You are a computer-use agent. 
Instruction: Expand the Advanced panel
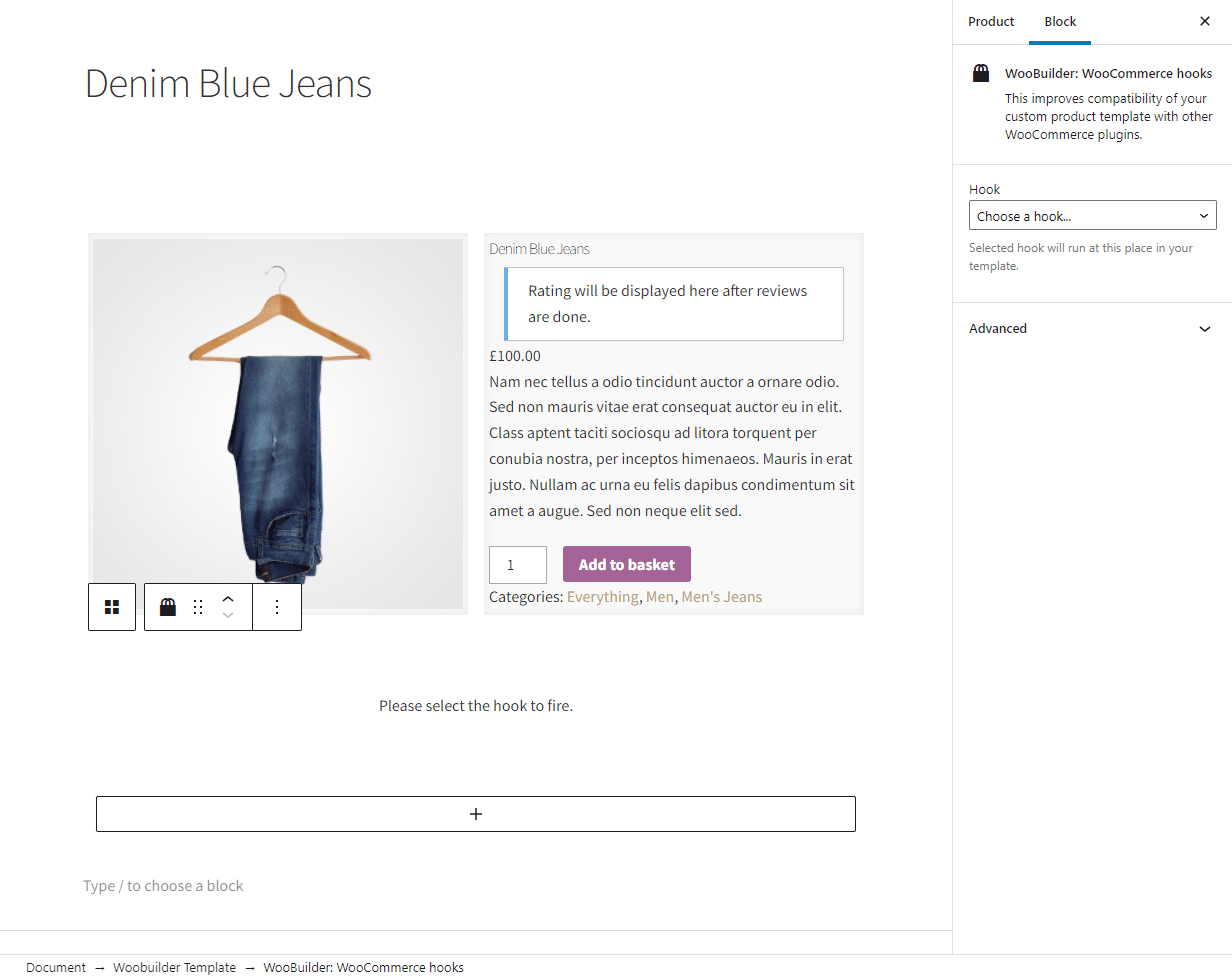tap(1092, 328)
